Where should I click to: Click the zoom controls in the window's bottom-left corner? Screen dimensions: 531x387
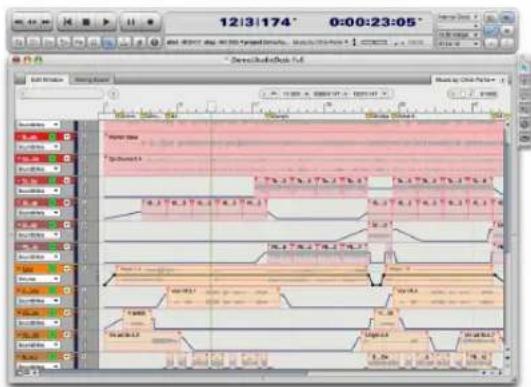coord(27,373)
